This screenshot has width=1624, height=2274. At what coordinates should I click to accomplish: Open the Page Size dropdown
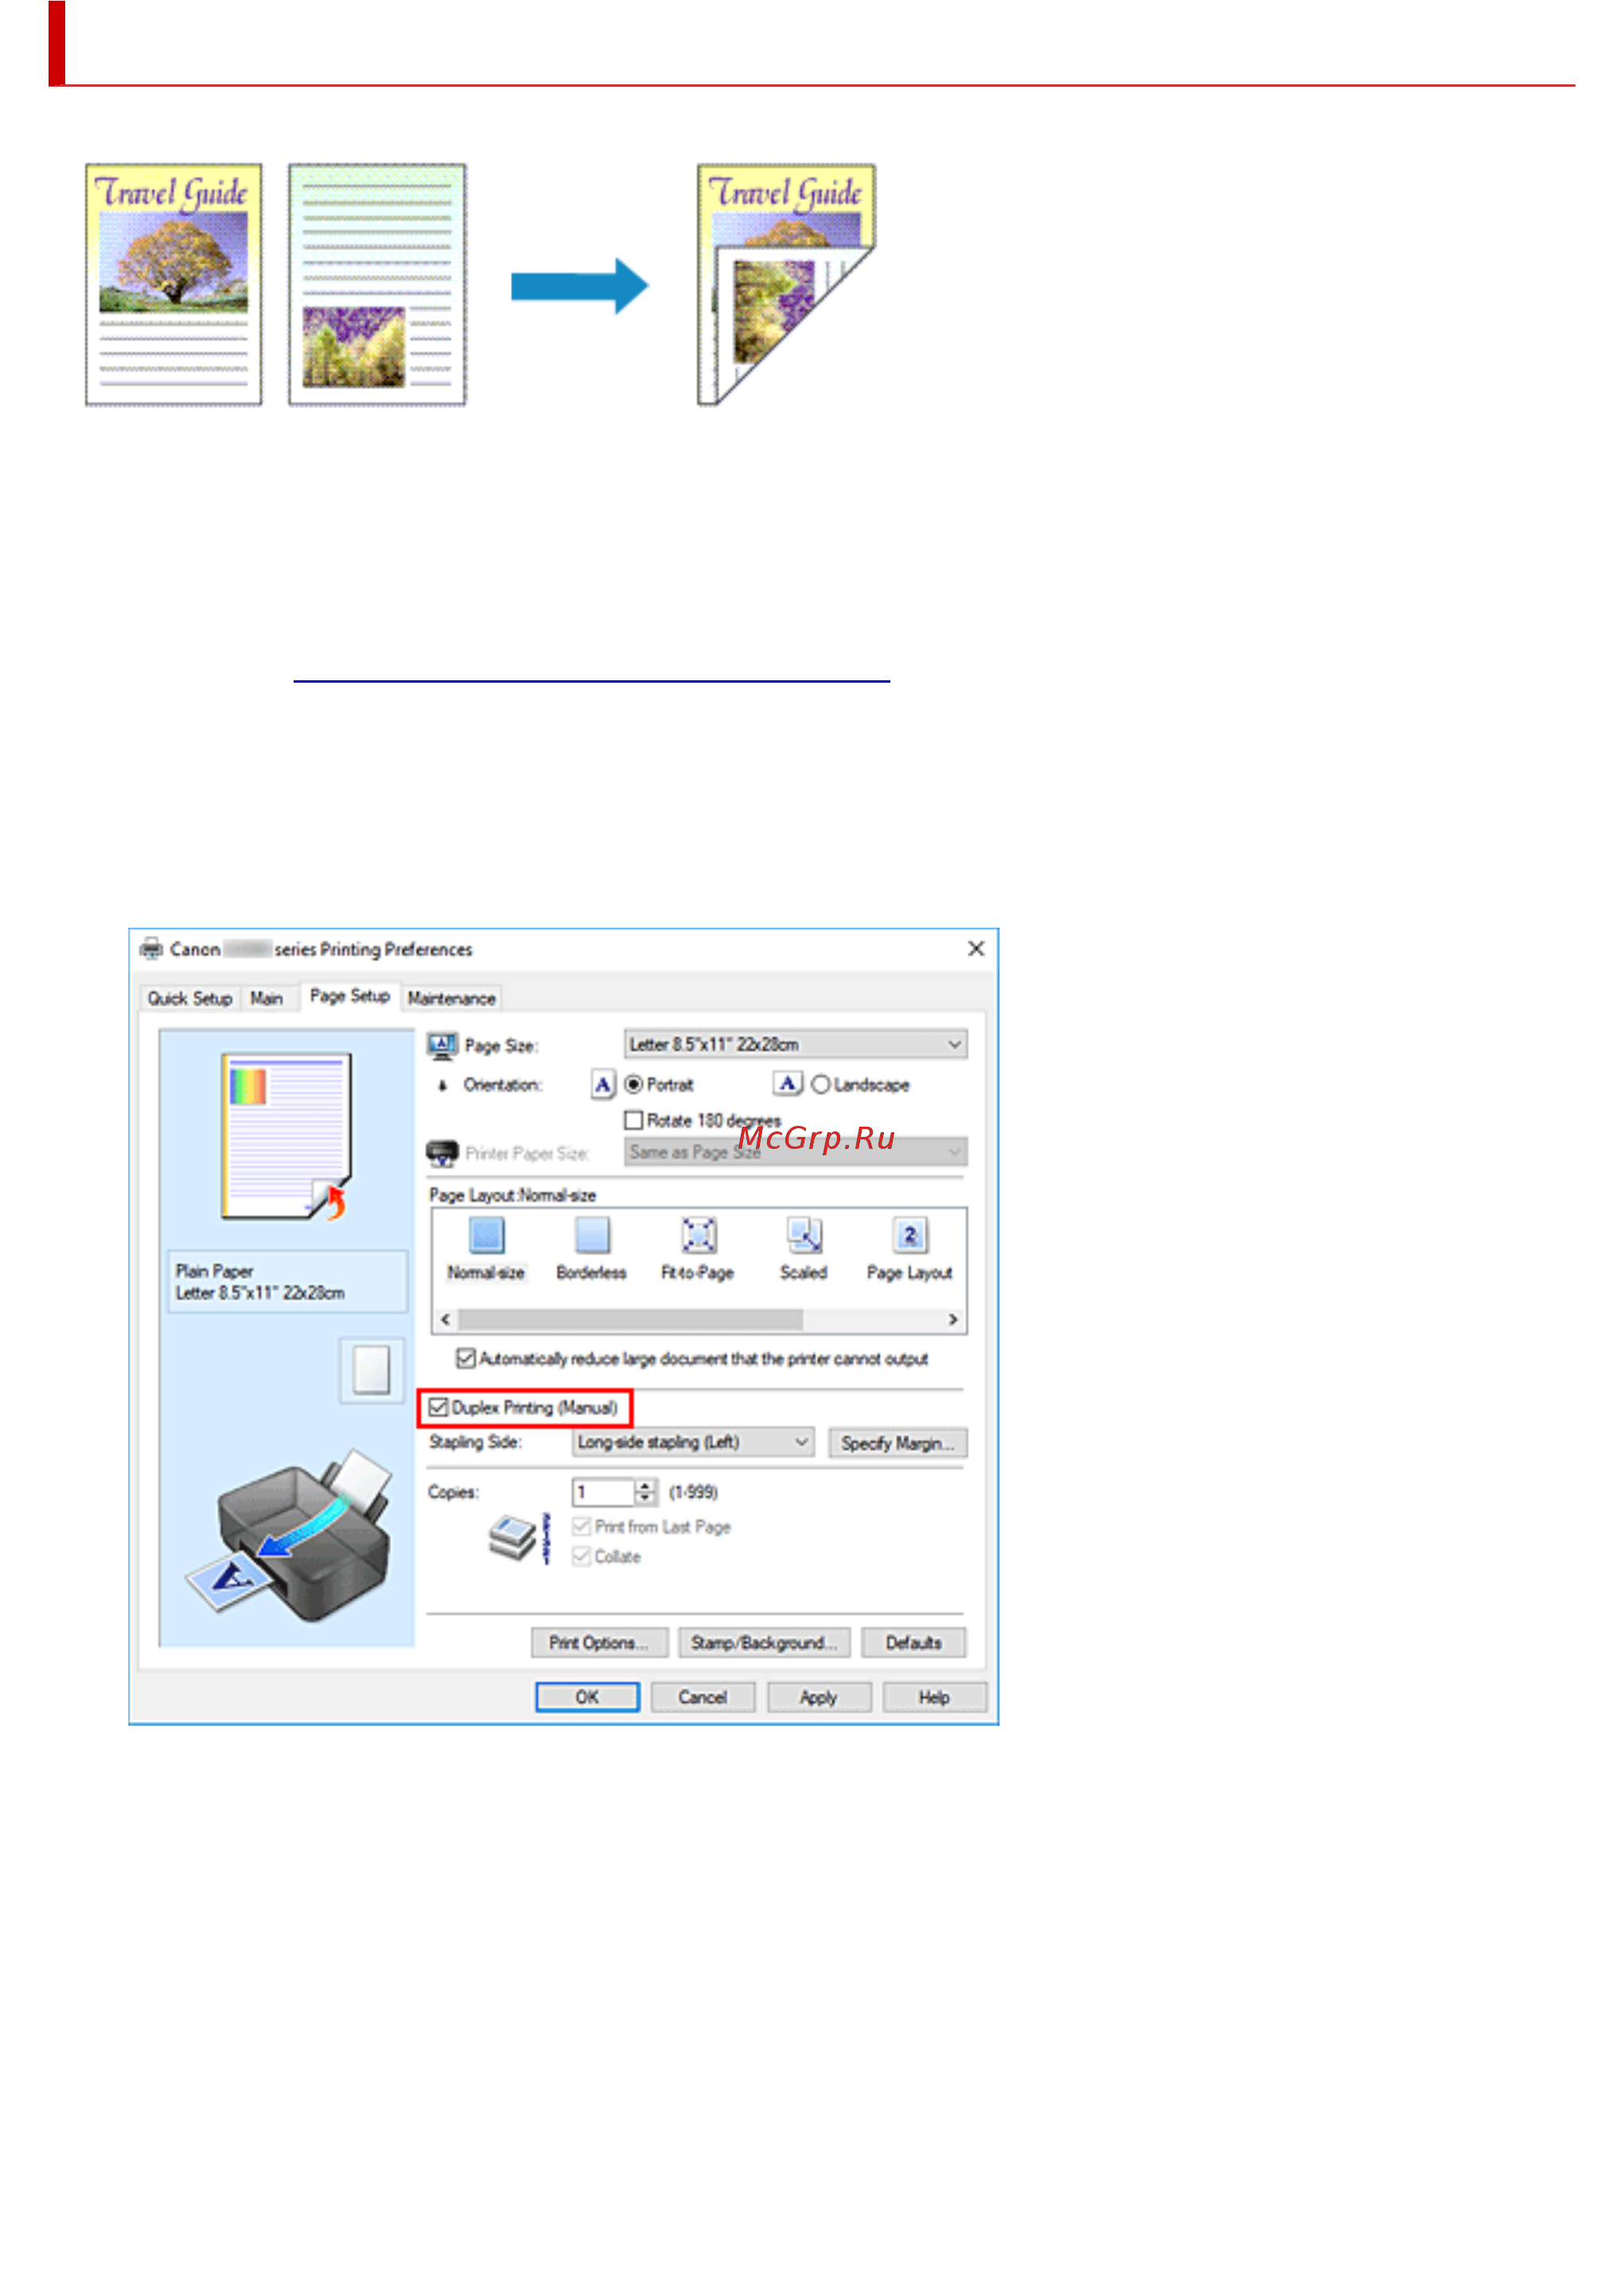coord(795,1044)
